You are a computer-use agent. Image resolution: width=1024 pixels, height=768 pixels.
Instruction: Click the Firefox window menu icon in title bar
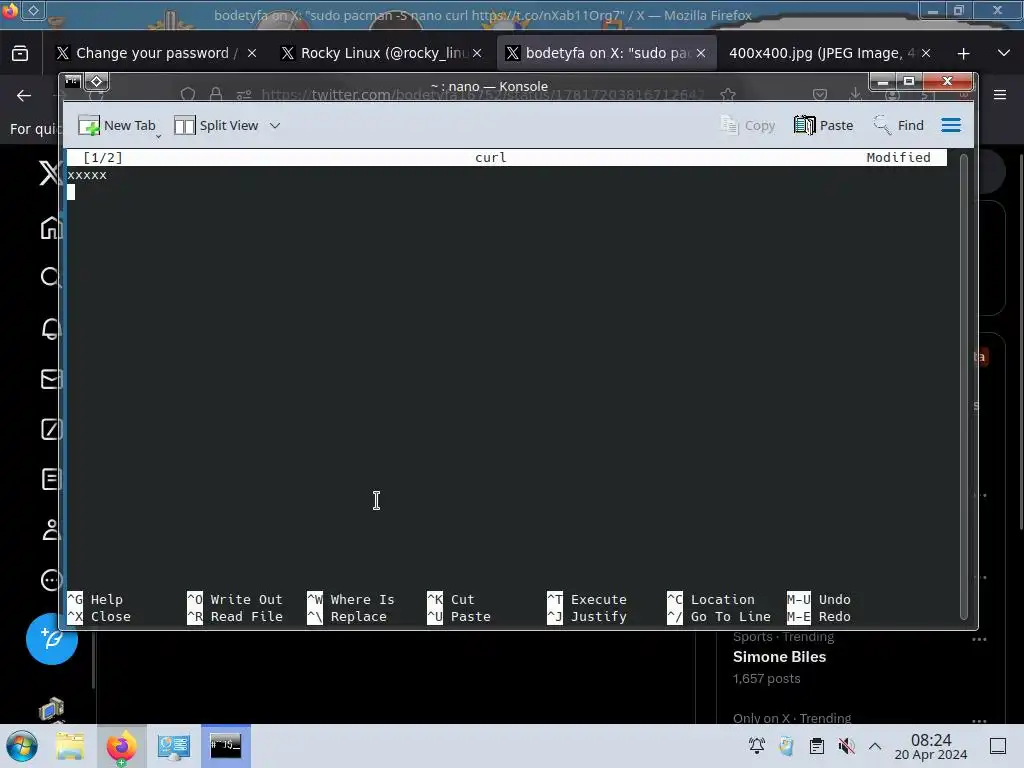10,10
